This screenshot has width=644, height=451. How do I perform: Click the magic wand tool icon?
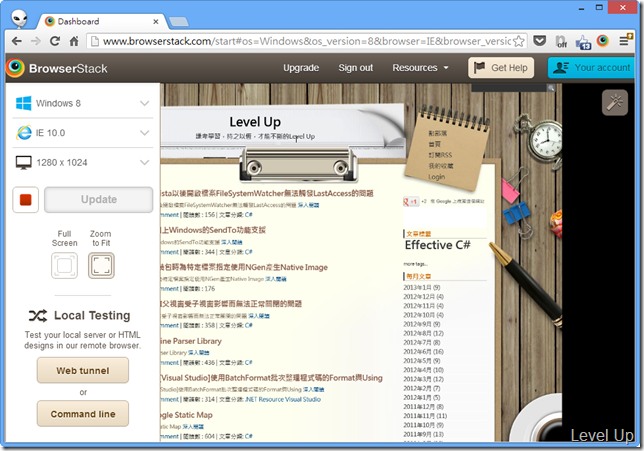pyautogui.click(x=614, y=102)
